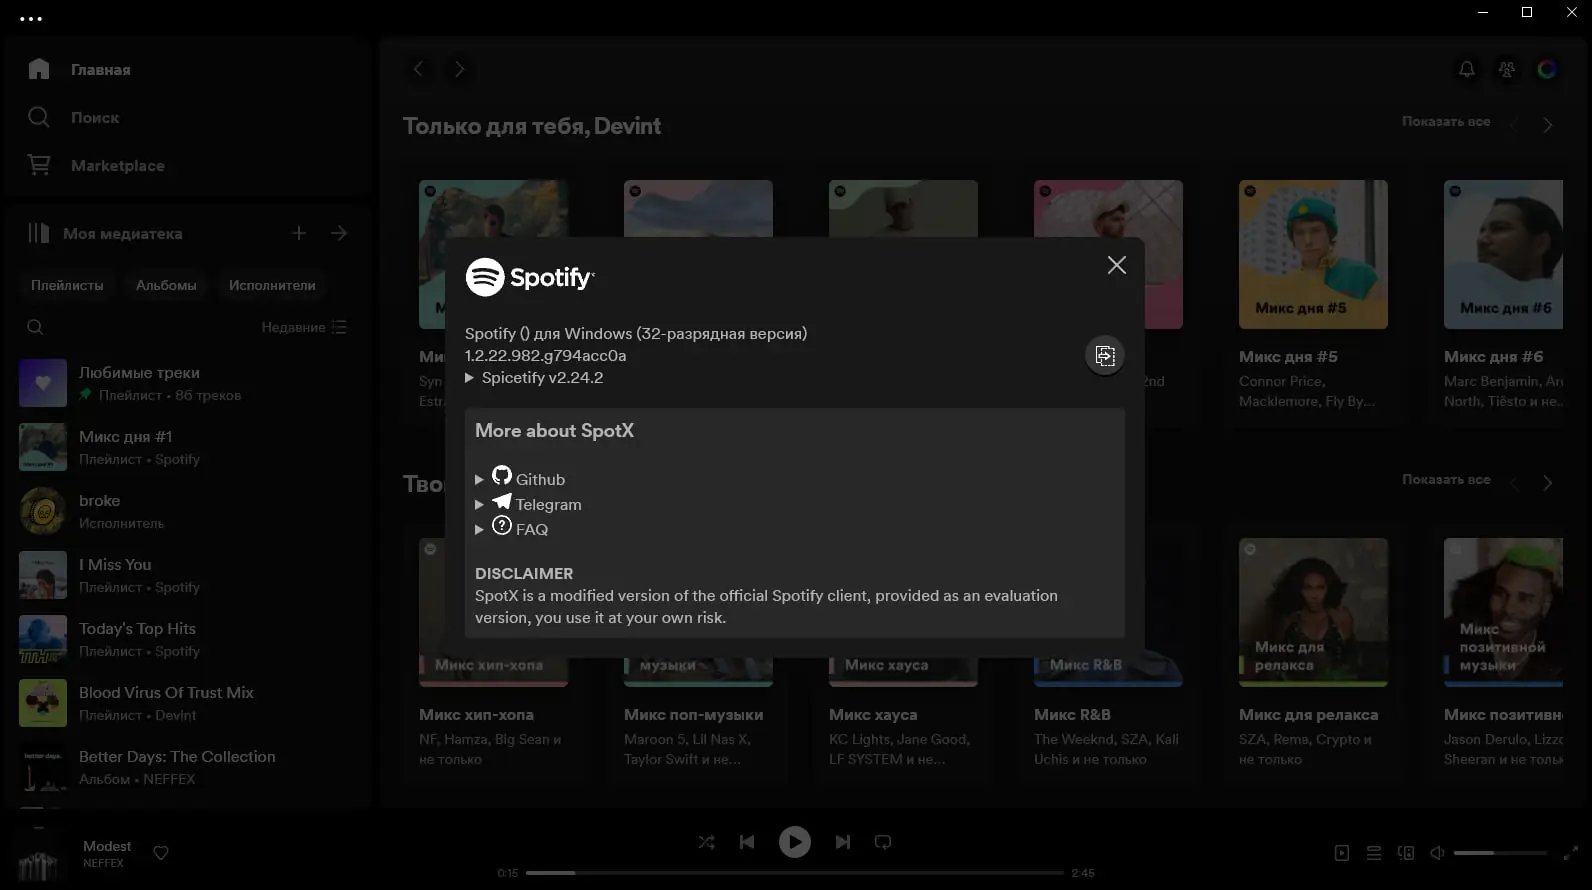Image resolution: width=1592 pixels, height=890 pixels.
Task: Expand the Github section
Action: coord(521,478)
